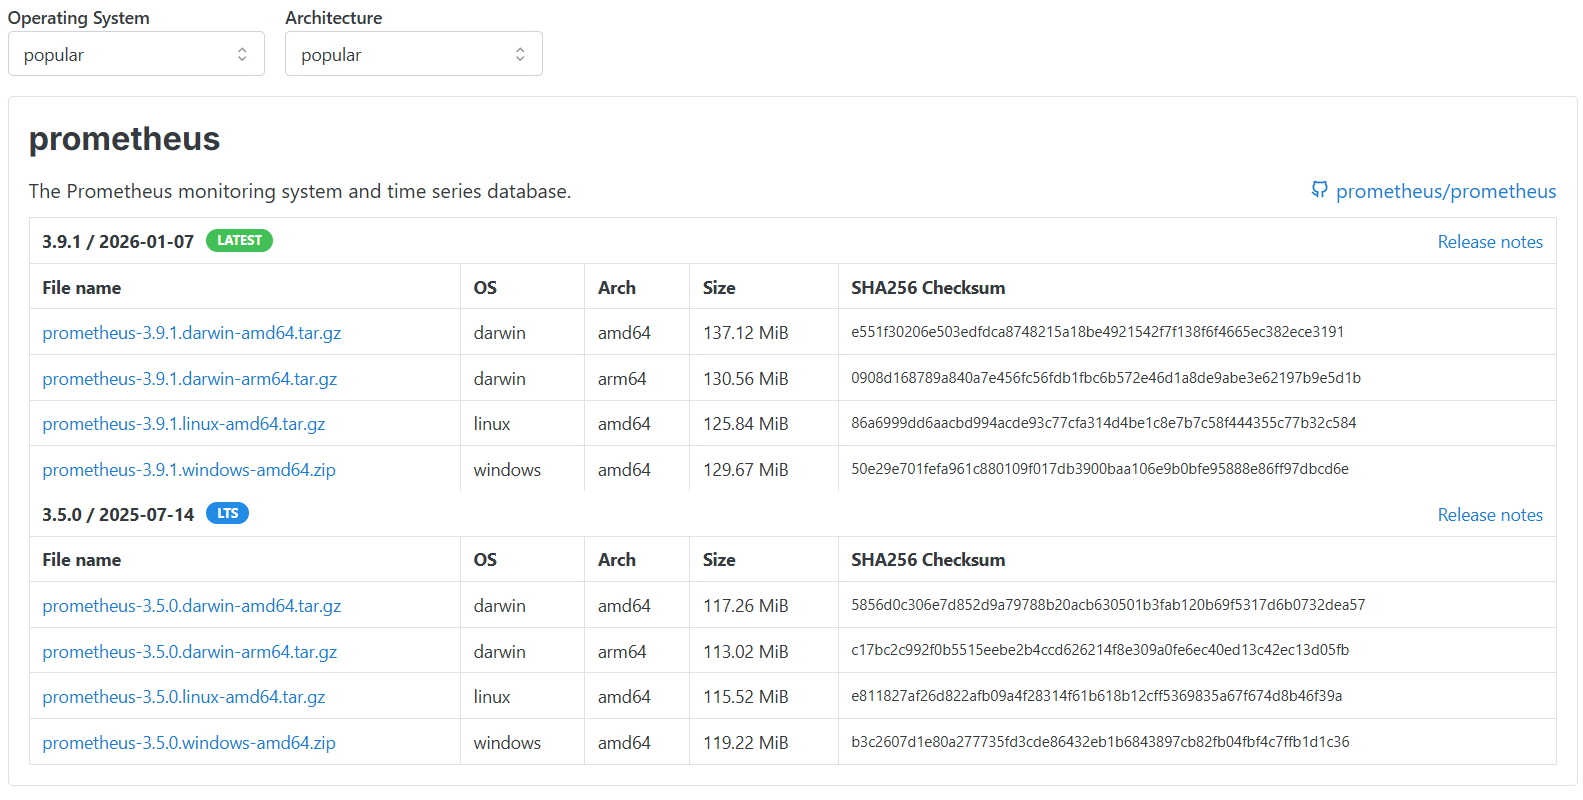Download prometheus-3.5.0.darwin-amd64.tar.gz

(192, 606)
